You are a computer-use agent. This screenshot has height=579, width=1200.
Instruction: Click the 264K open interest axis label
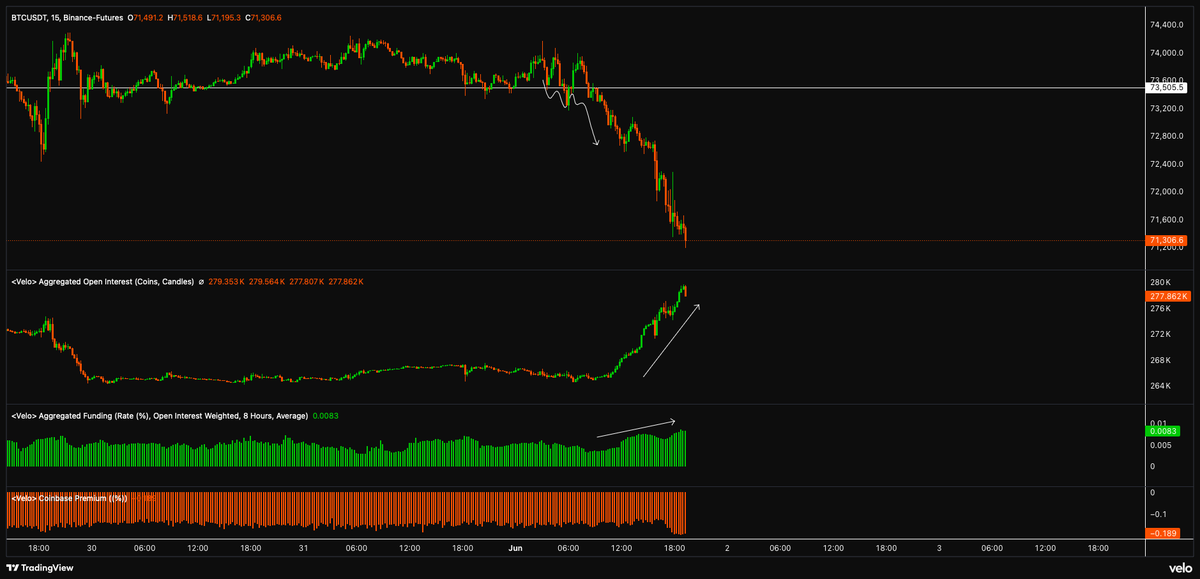pyautogui.click(x=1160, y=386)
